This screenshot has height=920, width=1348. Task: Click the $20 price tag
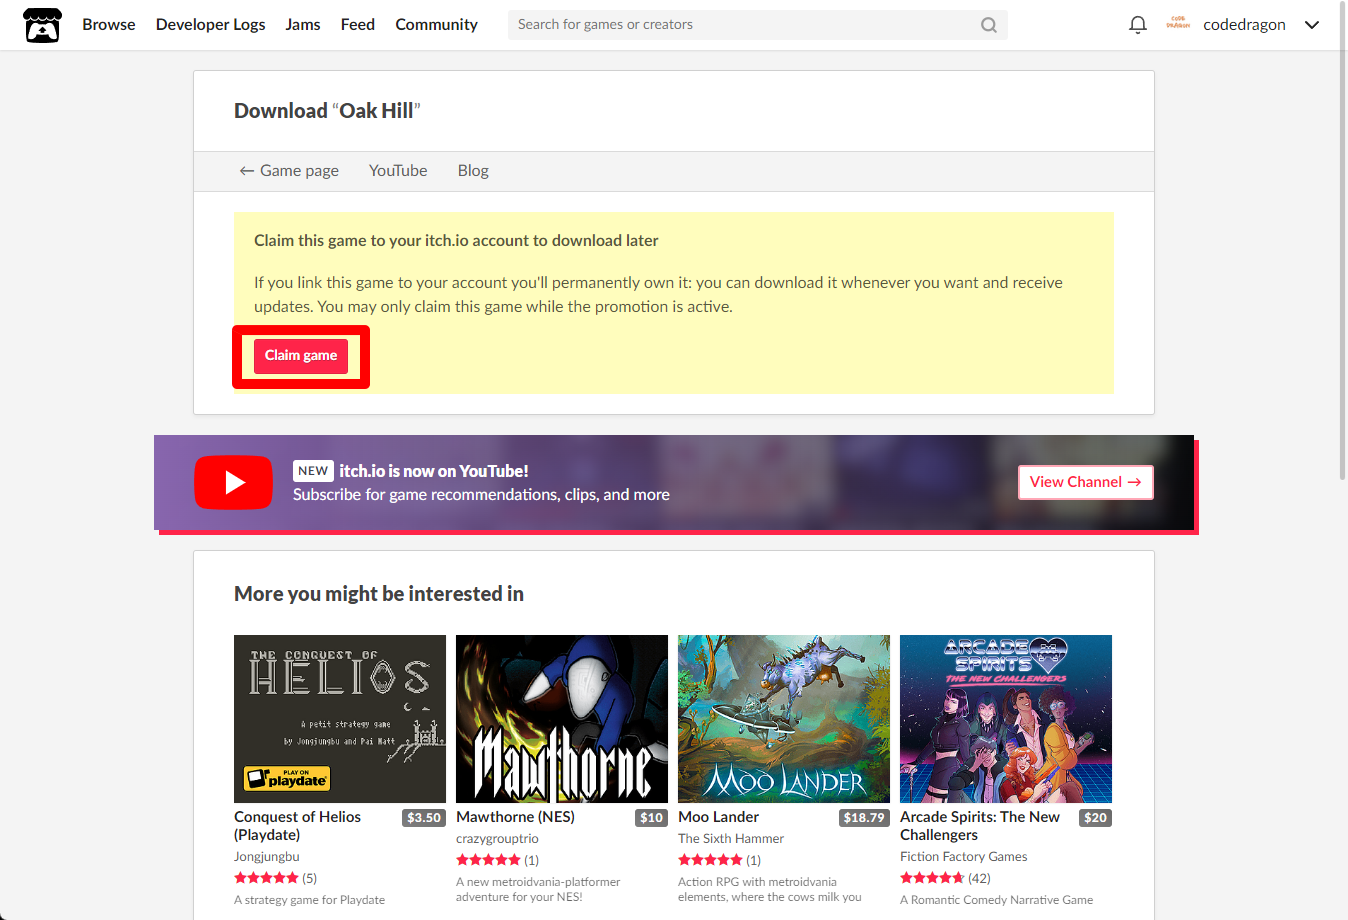click(x=1096, y=818)
